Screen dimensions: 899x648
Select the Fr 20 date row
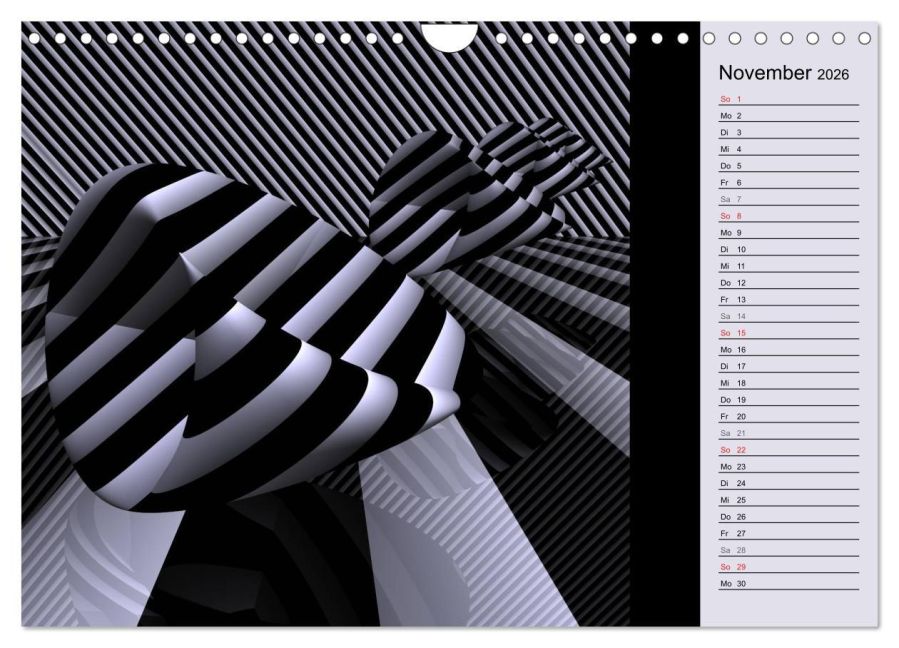789,416
